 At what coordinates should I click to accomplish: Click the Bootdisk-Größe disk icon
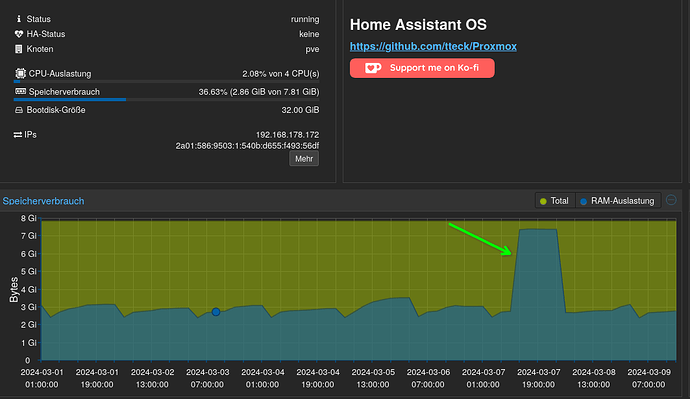(18, 110)
